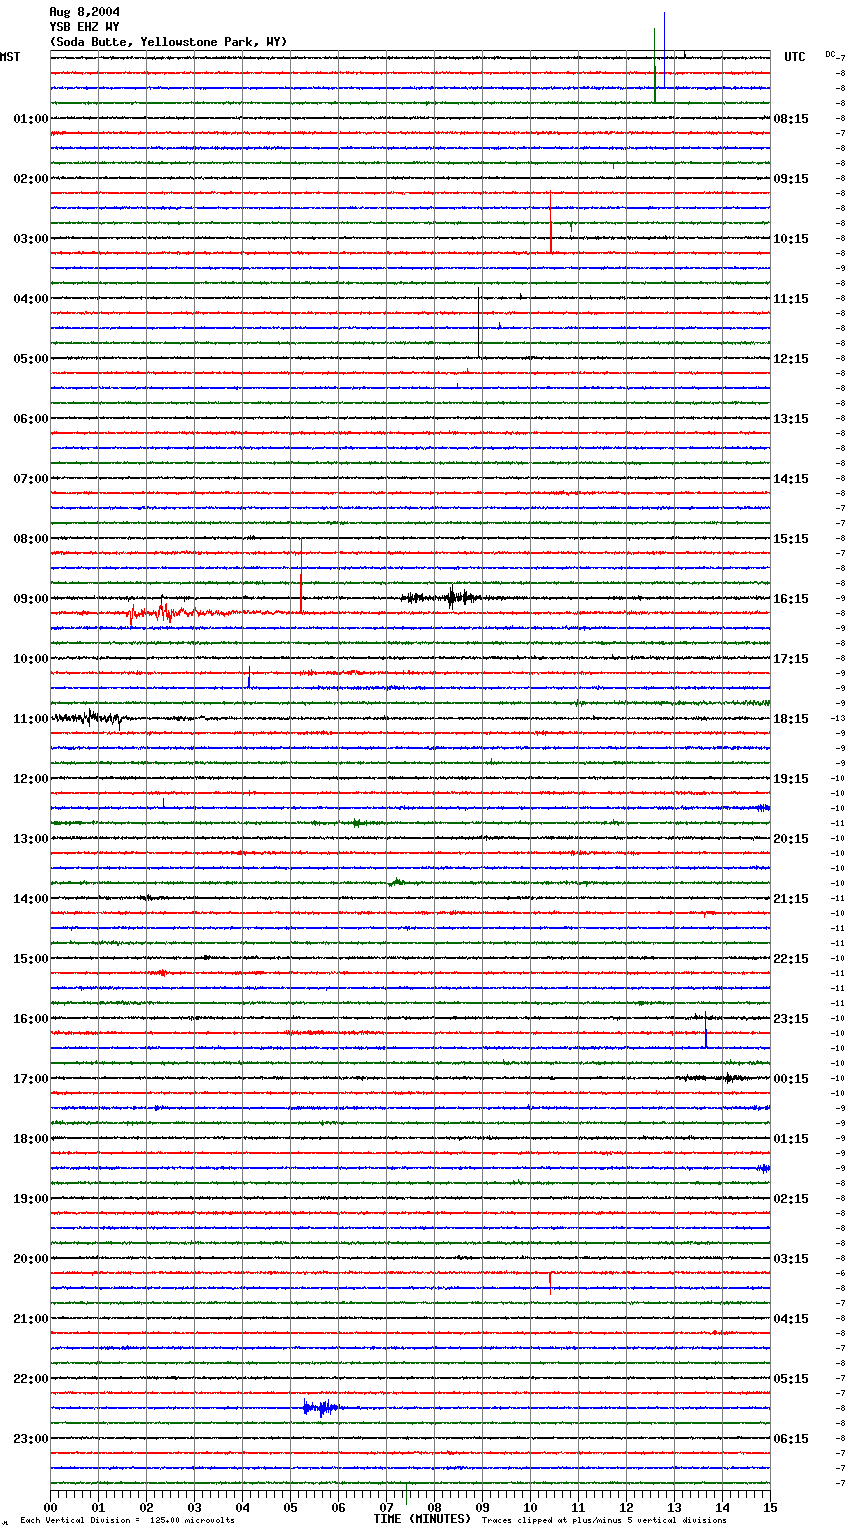
Task: Click the 02:15 UTC time label
Action: (791, 1199)
